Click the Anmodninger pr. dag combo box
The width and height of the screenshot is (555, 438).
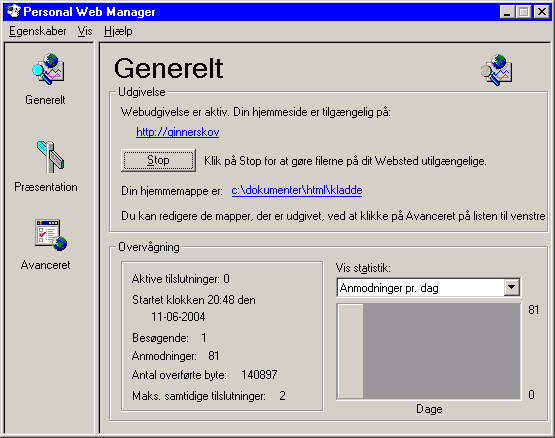click(x=428, y=288)
